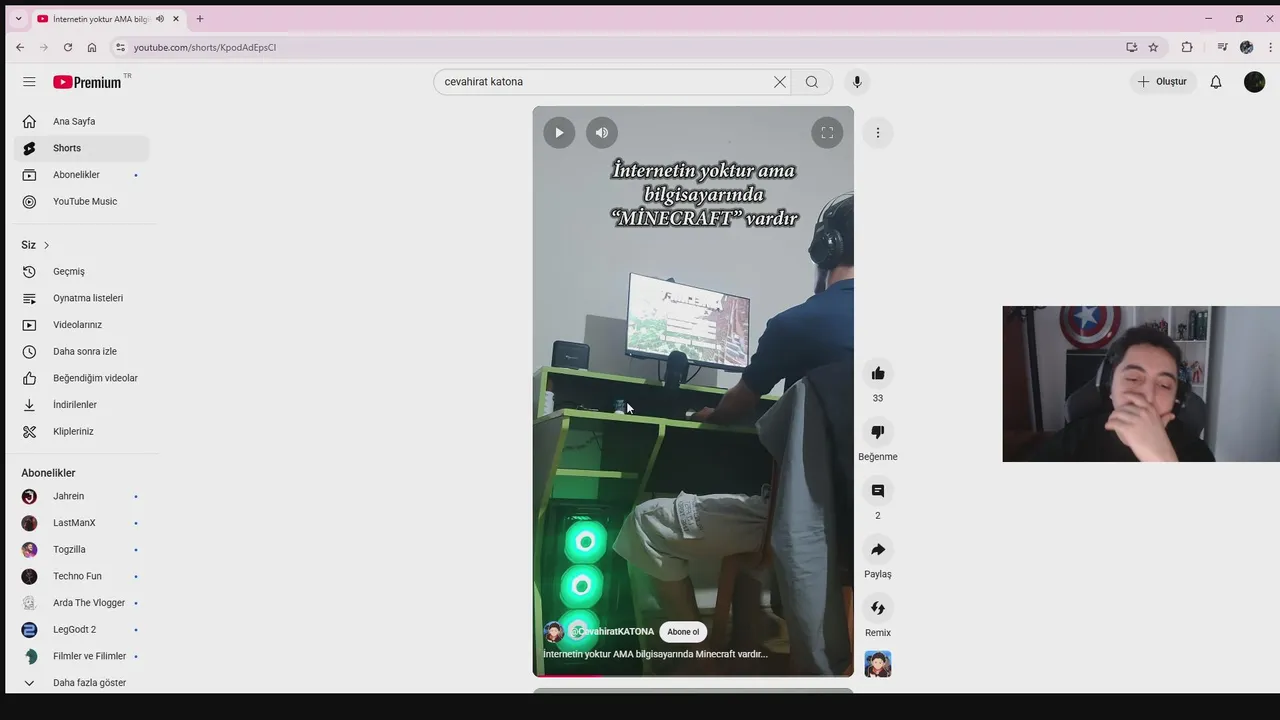Open Videolarınız page

tap(82, 325)
